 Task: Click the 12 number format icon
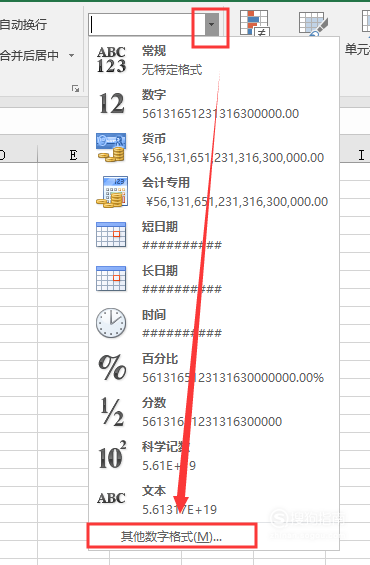(x=111, y=104)
